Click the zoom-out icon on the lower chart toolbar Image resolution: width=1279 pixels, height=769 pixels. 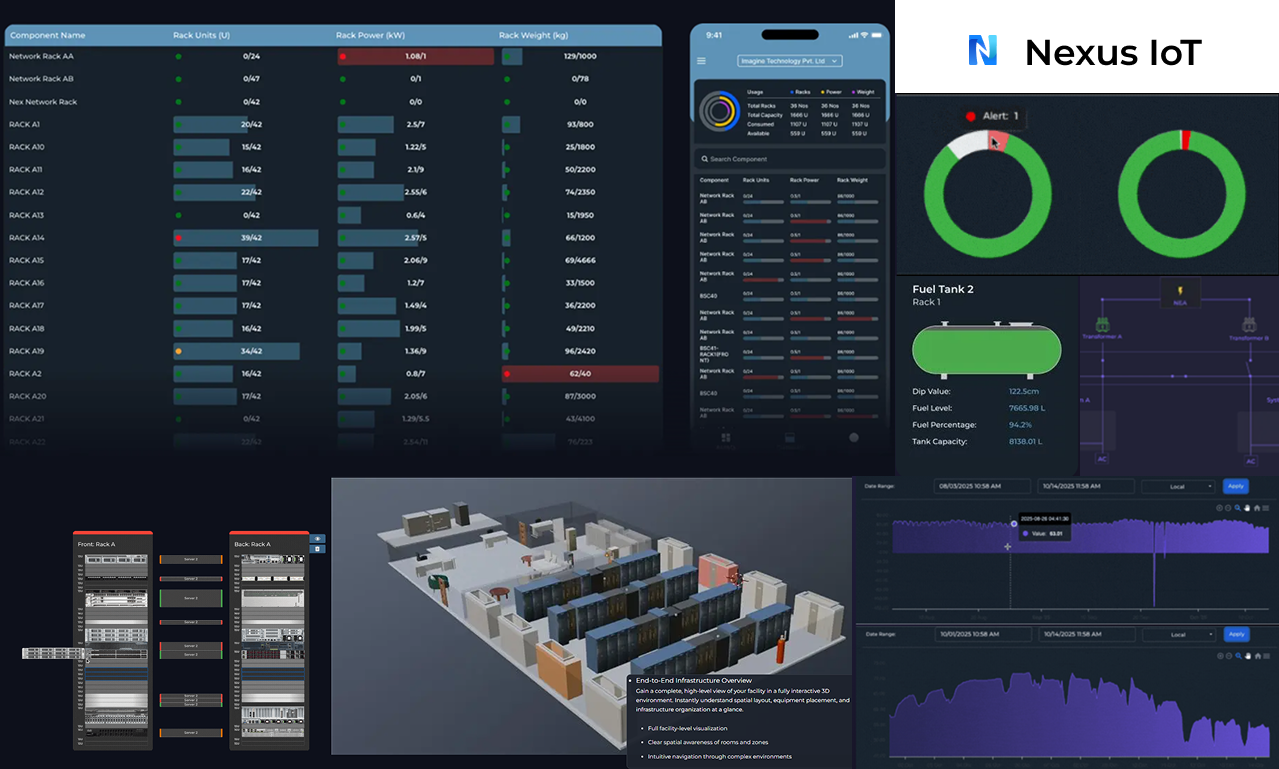click(x=1229, y=656)
